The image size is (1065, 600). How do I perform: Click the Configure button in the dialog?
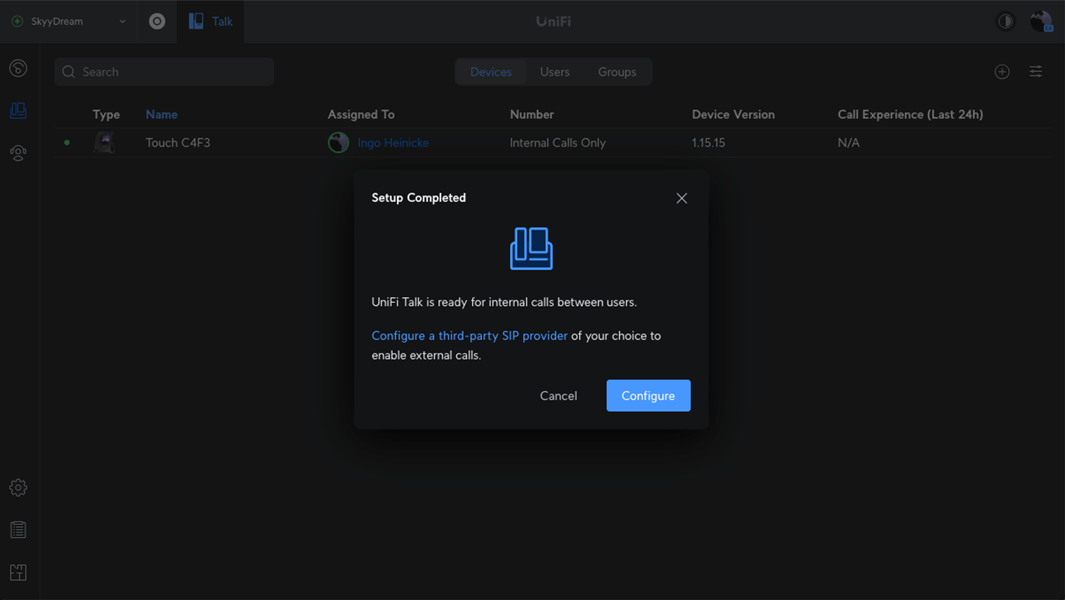(648, 396)
